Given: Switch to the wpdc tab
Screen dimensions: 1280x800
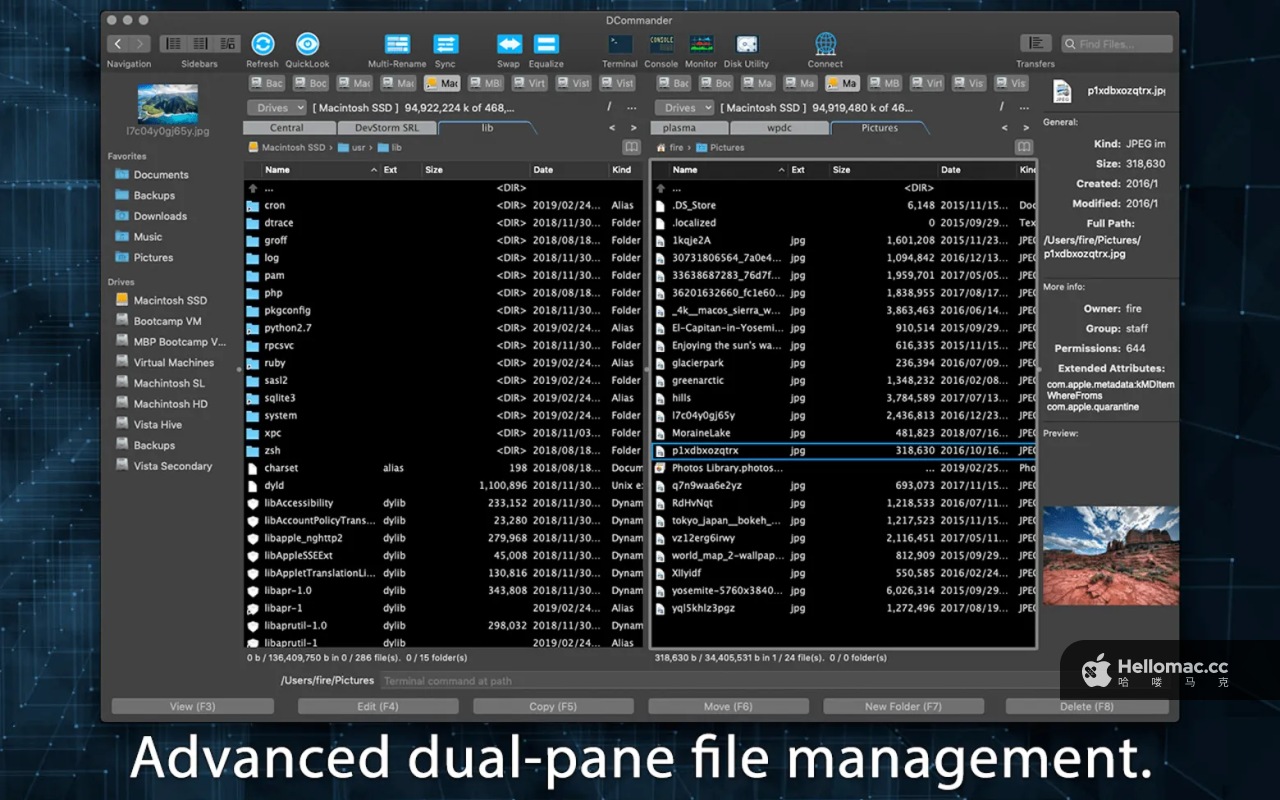Looking at the screenshot, I should coord(779,128).
